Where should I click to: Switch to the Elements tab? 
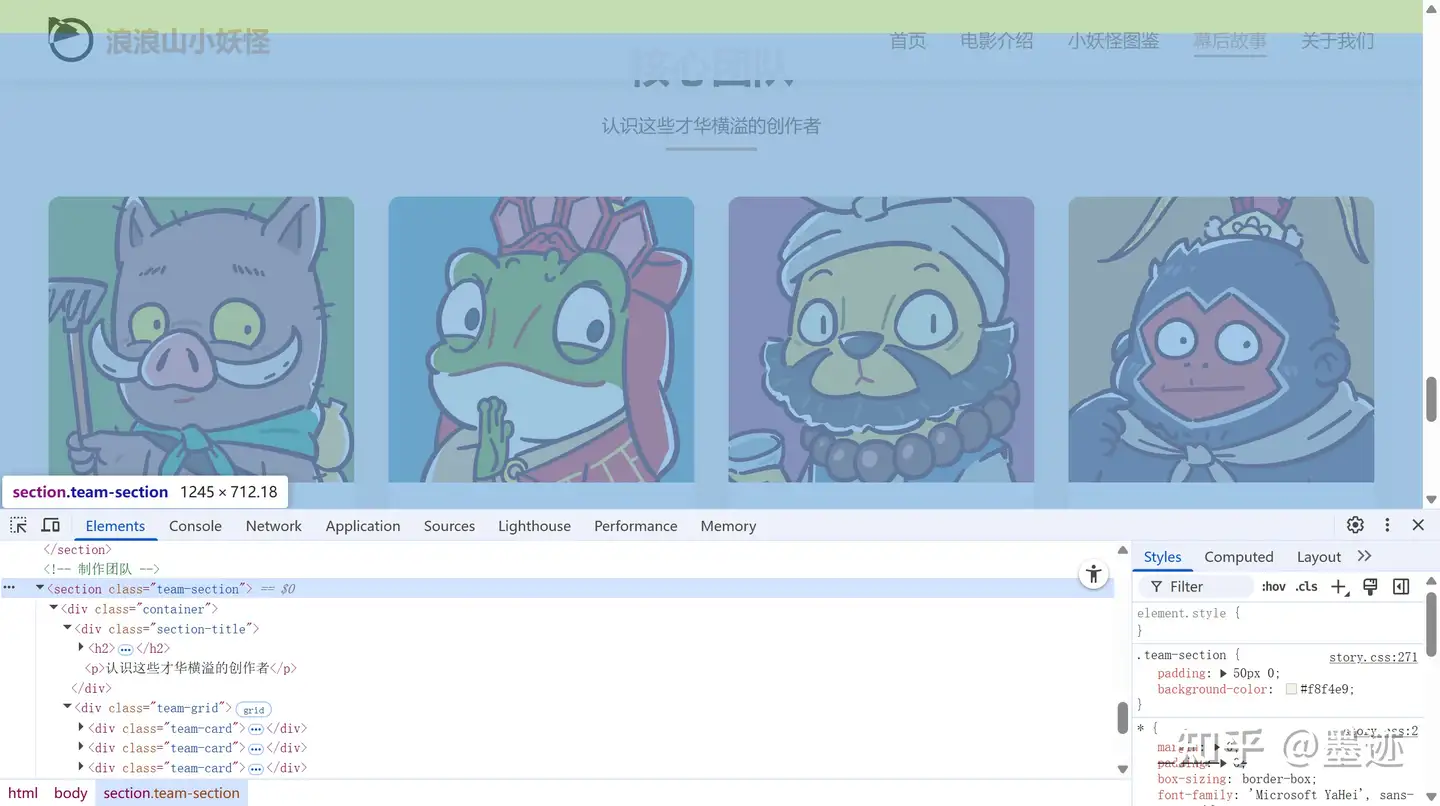pyautogui.click(x=115, y=526)
